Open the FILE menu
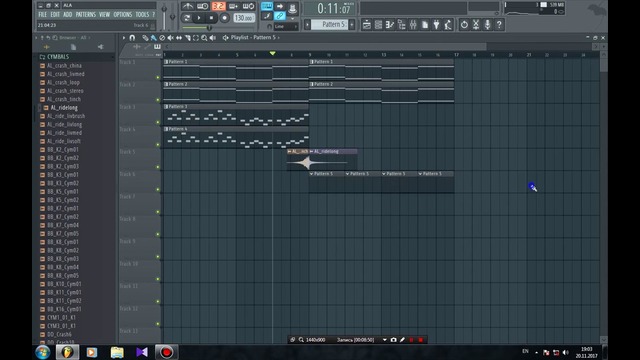Viewport: 640px width, 360px height. click(42, 15)
